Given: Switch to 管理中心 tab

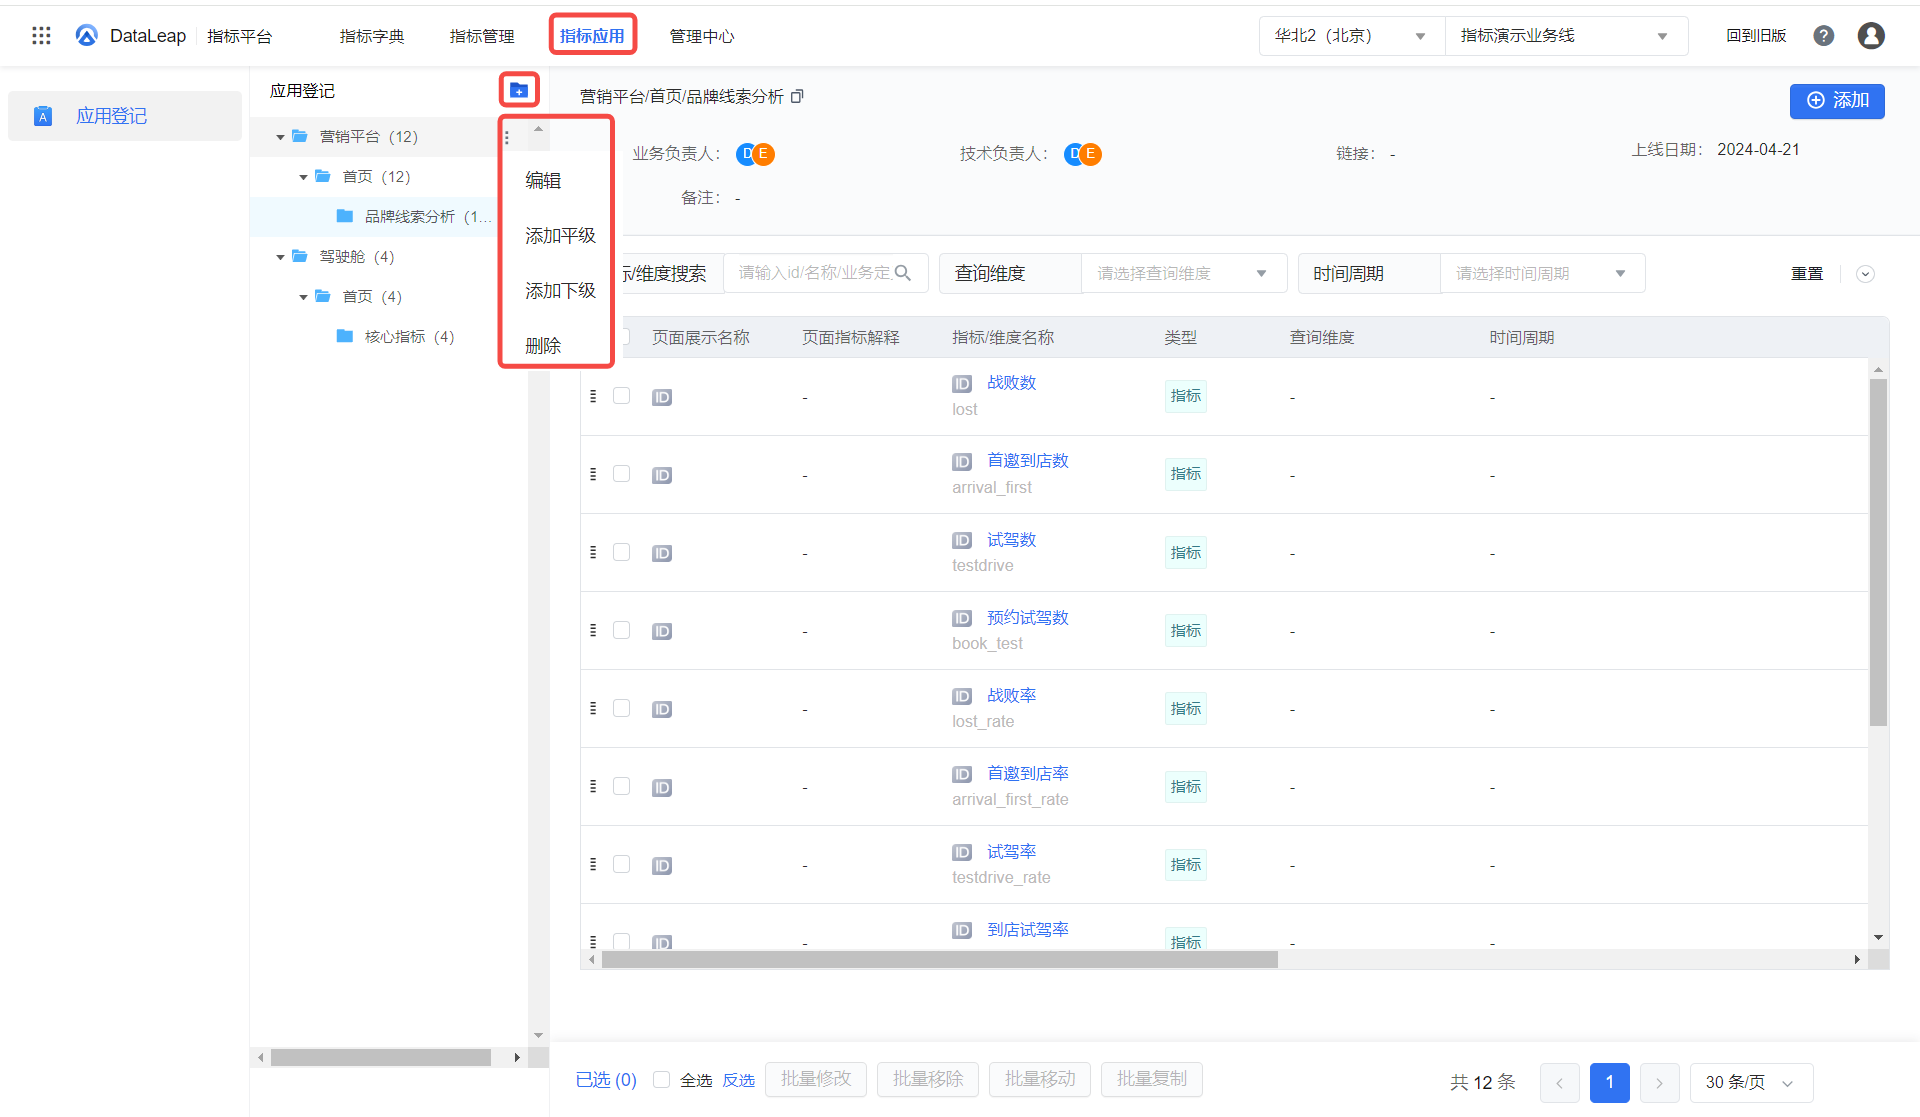Looking at the screenshot, I should pyautogui.click(x=702, y=36).
